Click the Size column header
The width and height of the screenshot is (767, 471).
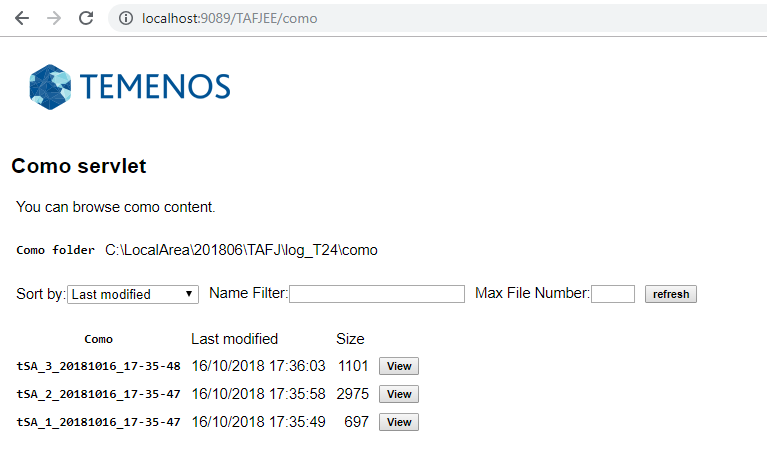pyautogui.click(x=350, y=339)
